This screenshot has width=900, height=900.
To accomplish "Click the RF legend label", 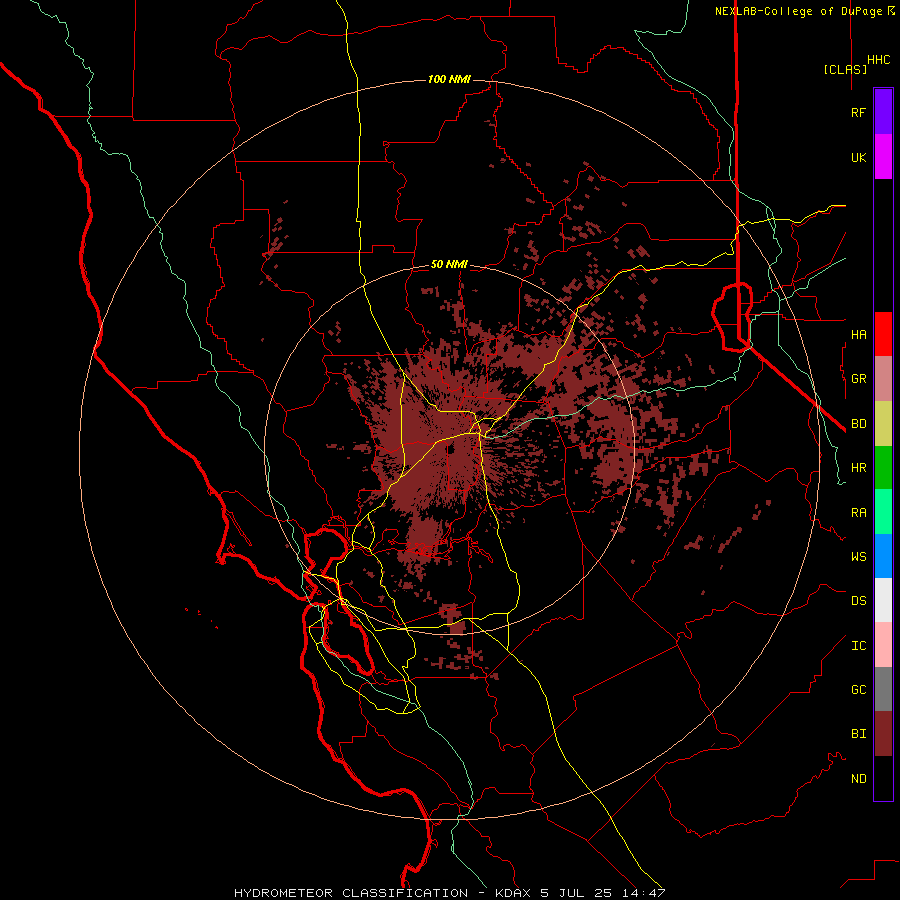I will [858, 113].
